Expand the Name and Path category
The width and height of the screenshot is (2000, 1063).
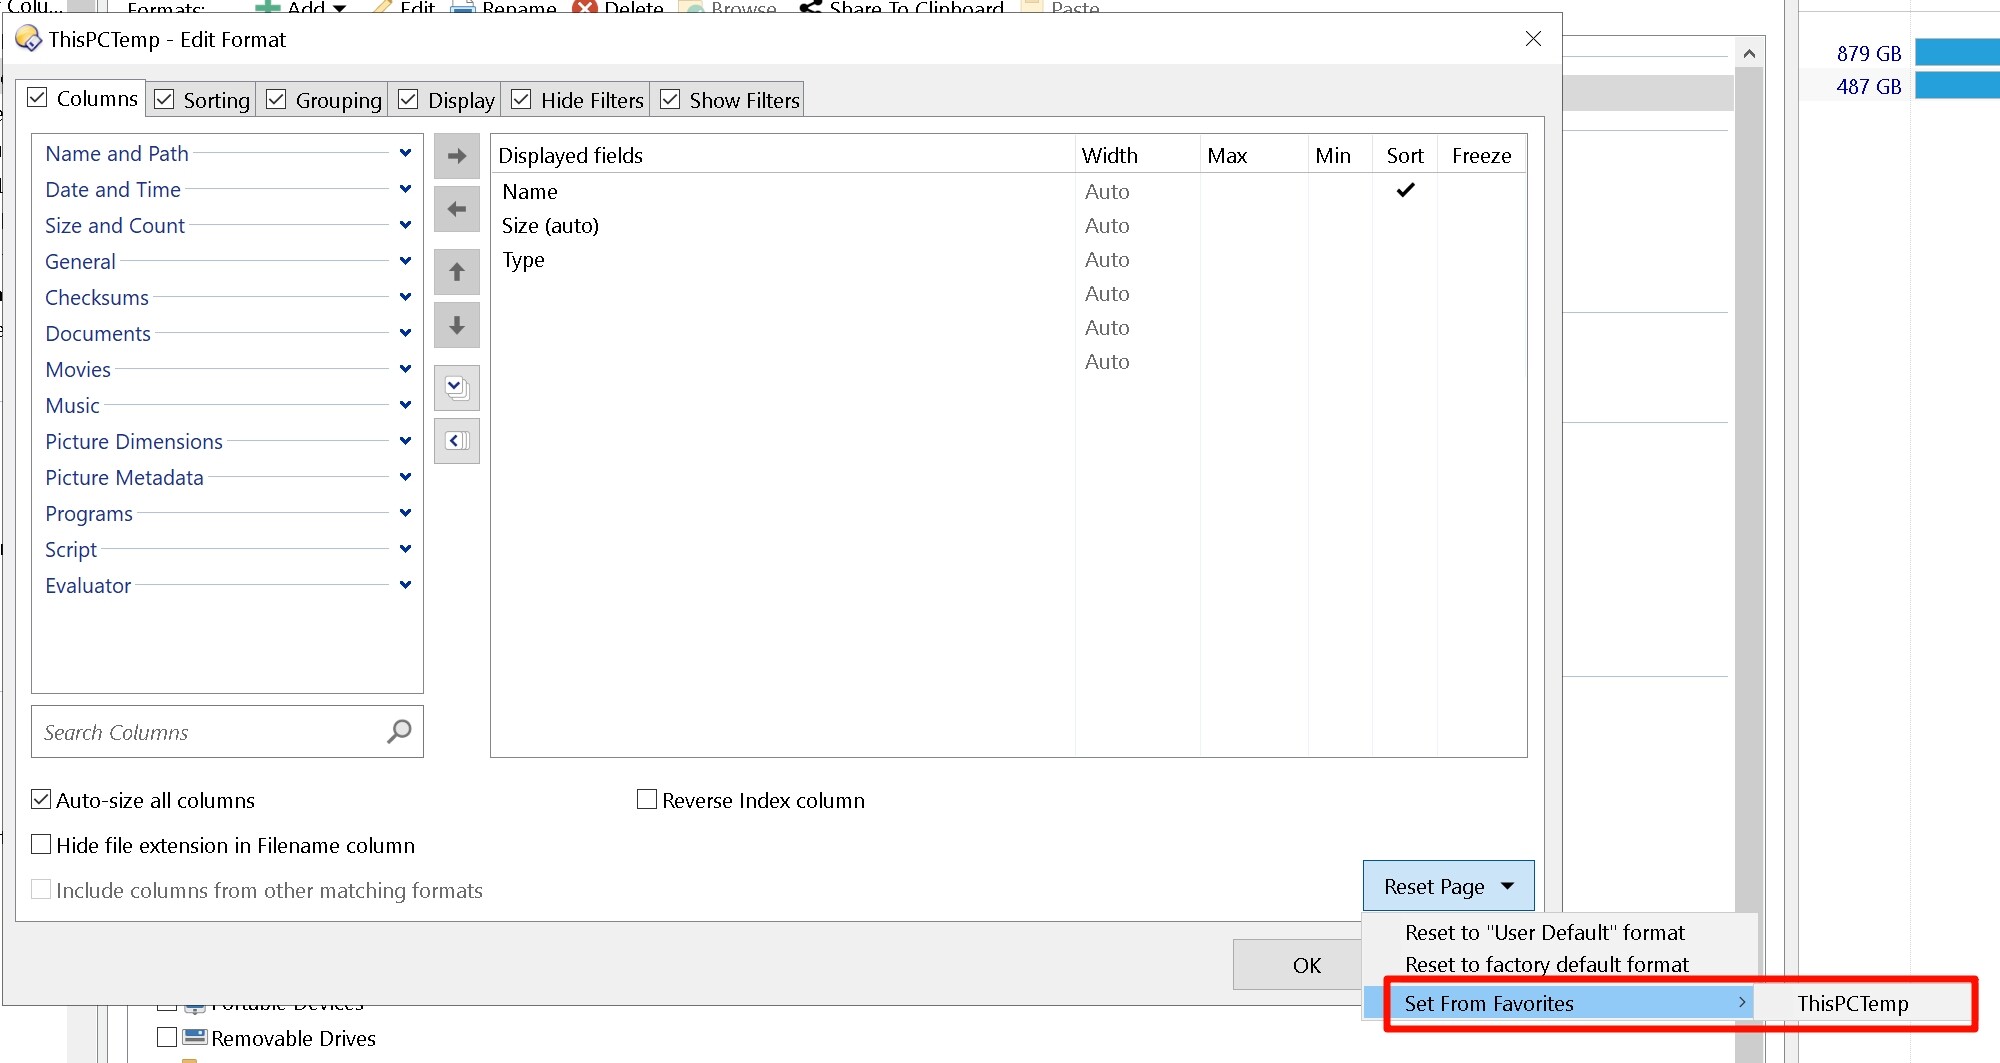click(x=405, y=153)
